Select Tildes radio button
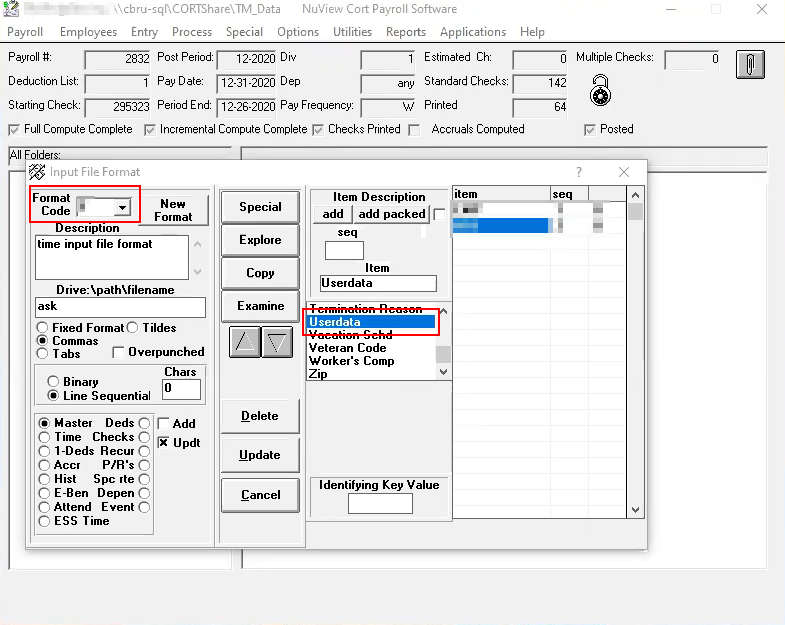The image size is (785, 625). coord(132,328)
